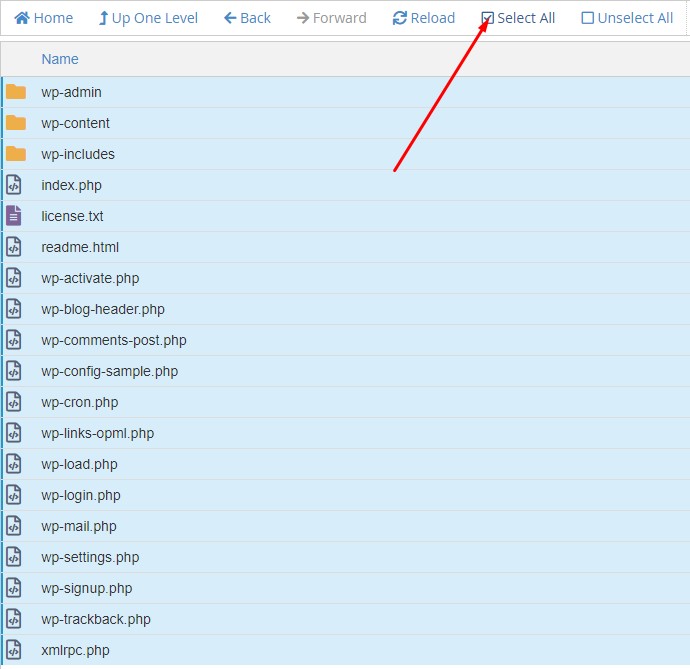The image size is (690, 669).
Task: Click the wp-load.php file icon
Action: click(14, 464)
